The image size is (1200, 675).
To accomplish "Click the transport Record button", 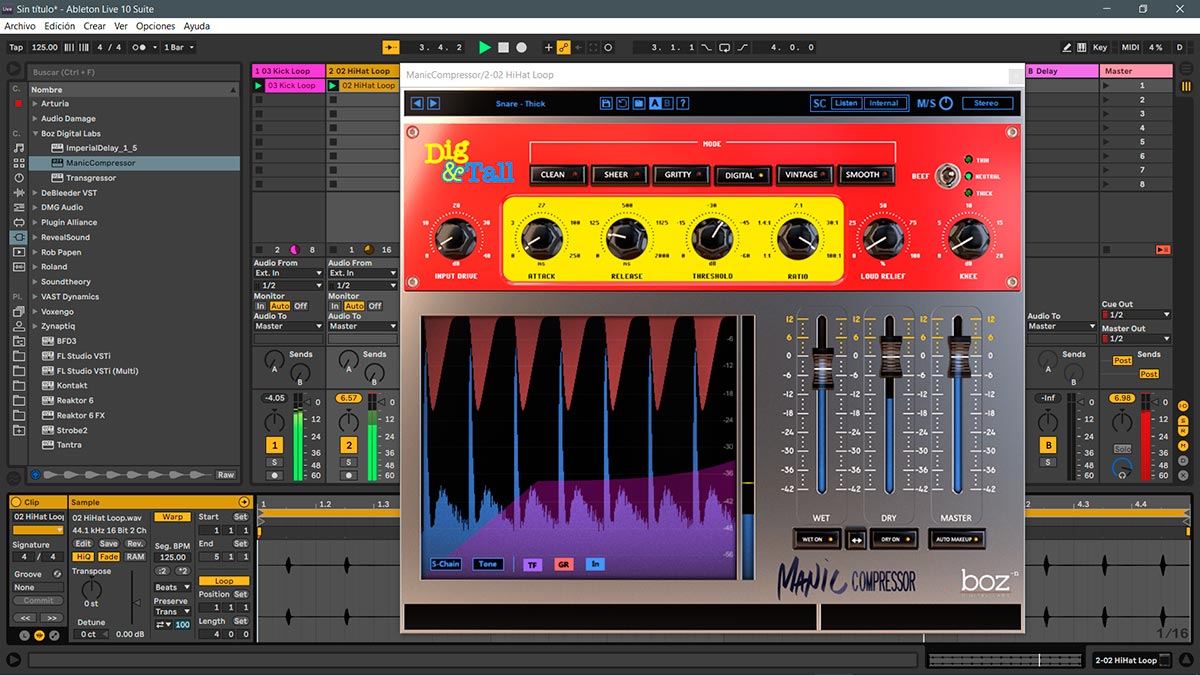I will tap(521, 47).
